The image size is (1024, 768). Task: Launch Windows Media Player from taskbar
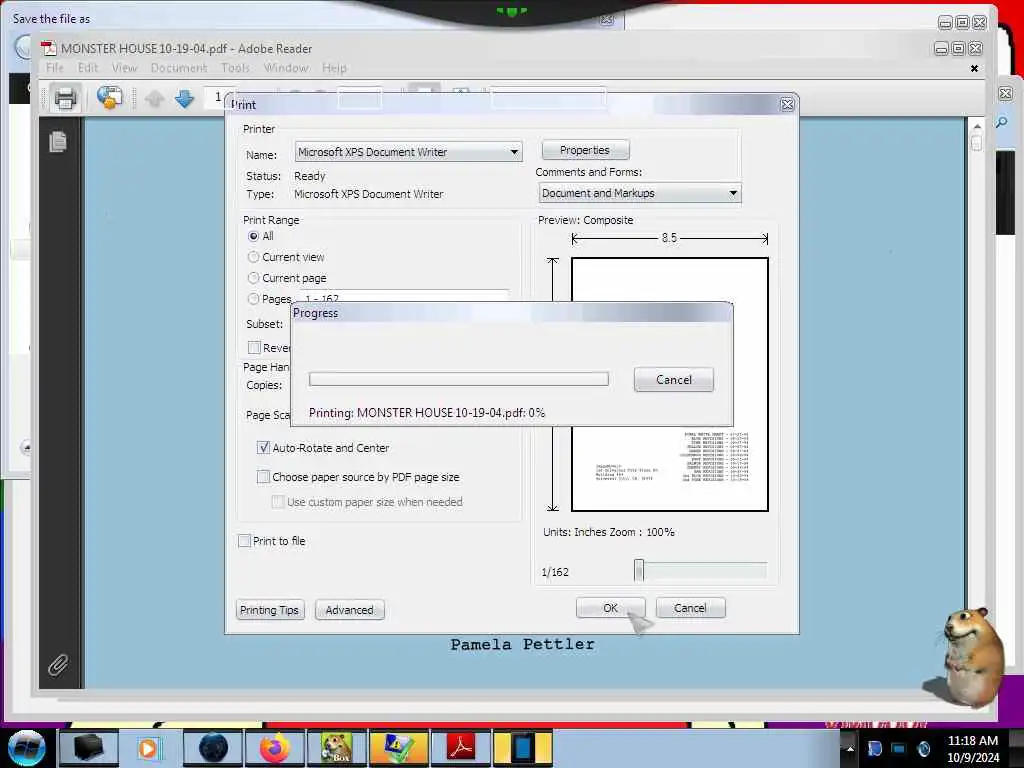[x=149, y=748]
